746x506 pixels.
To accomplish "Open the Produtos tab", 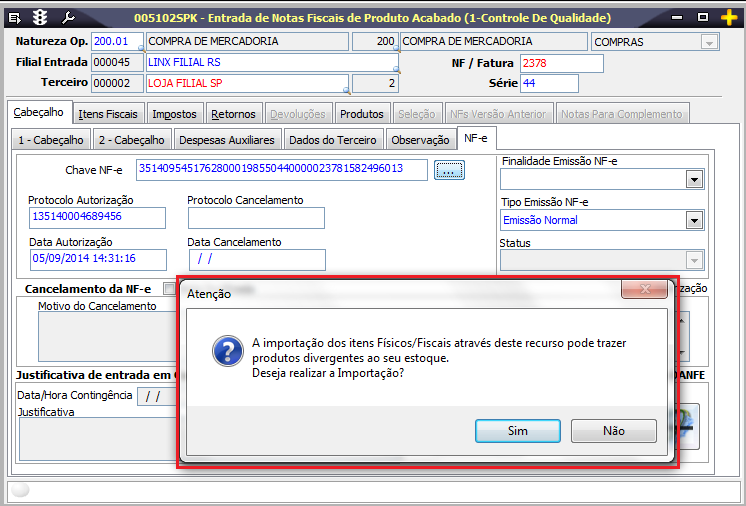I will point(362,114).
